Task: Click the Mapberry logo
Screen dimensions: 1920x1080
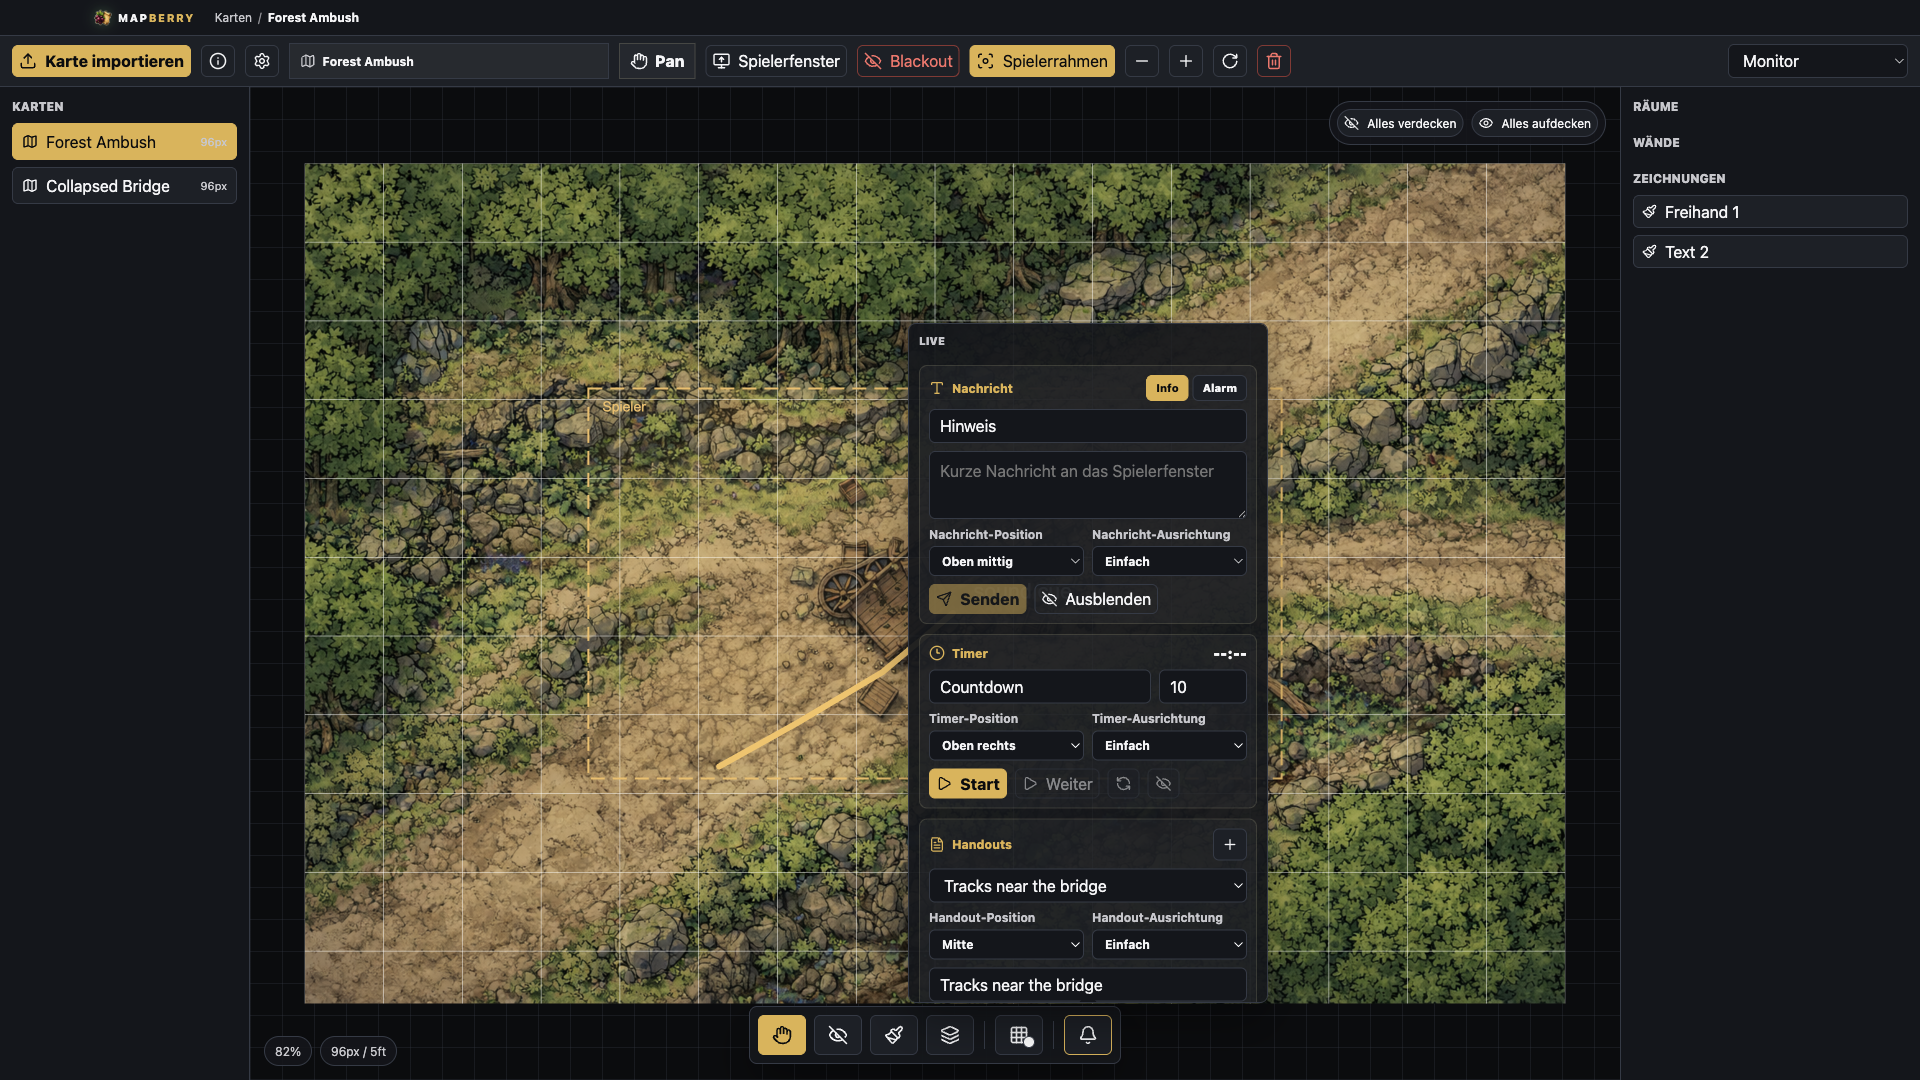Action: point(144,17)
